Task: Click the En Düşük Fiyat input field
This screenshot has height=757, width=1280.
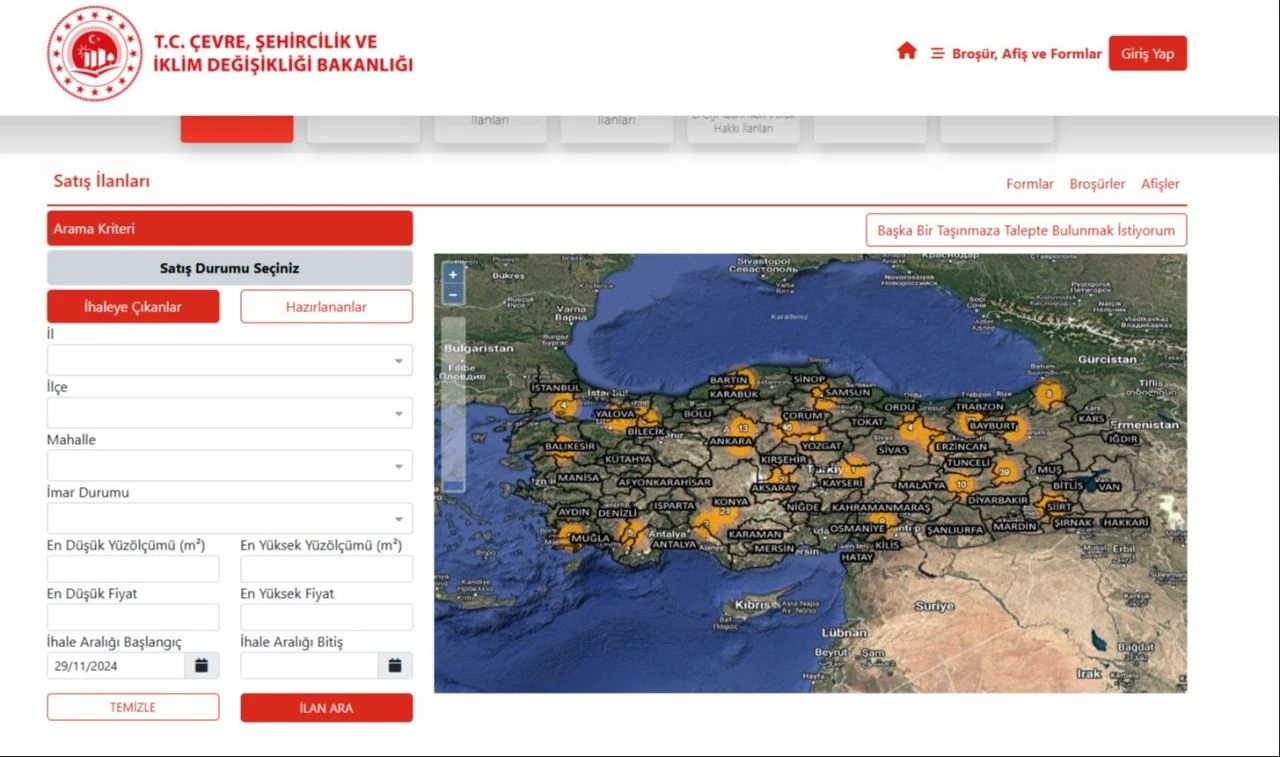Action: pyautogui.click(x=133, y=618)
